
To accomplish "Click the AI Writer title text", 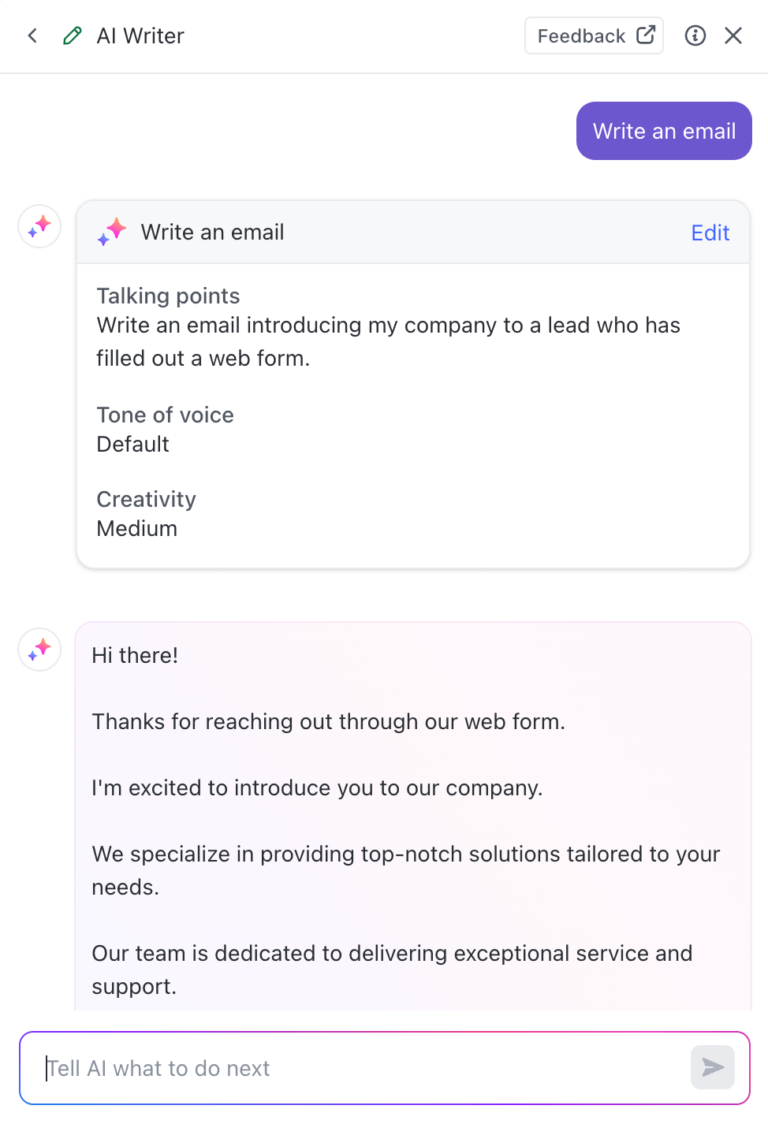I will click(140, 35).
